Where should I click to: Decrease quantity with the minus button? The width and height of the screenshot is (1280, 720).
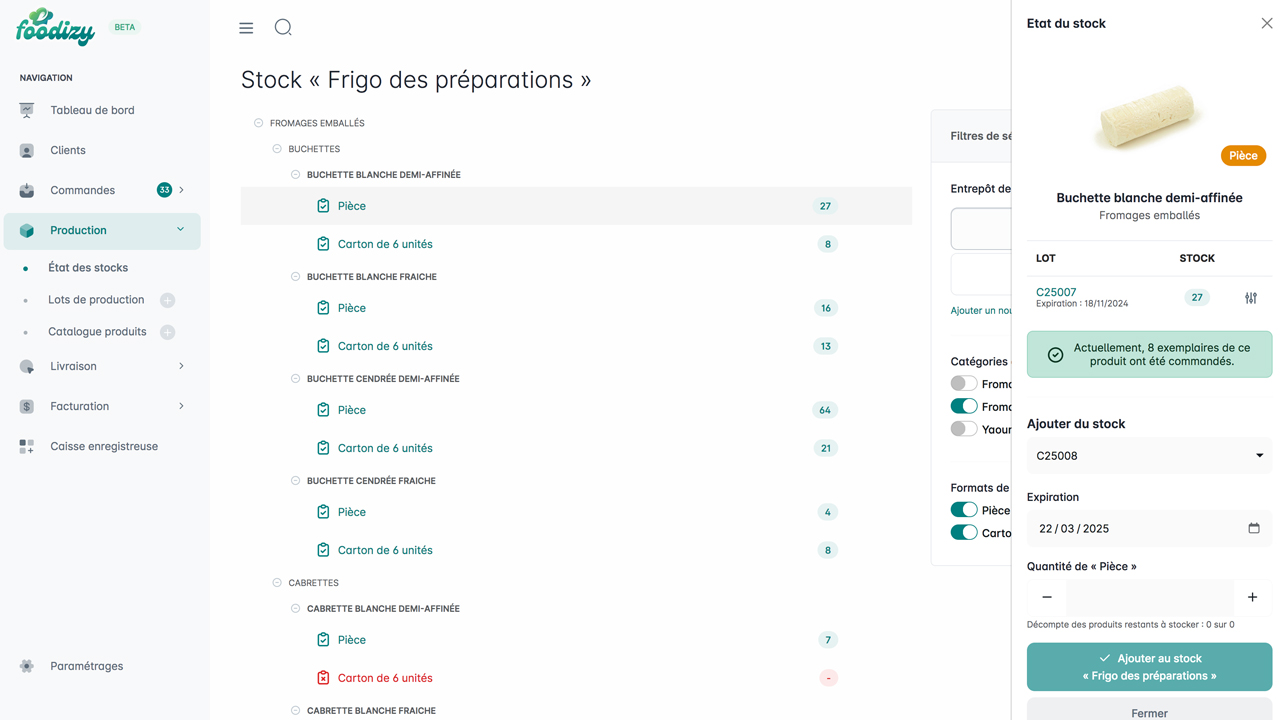tap(1047, 597)
